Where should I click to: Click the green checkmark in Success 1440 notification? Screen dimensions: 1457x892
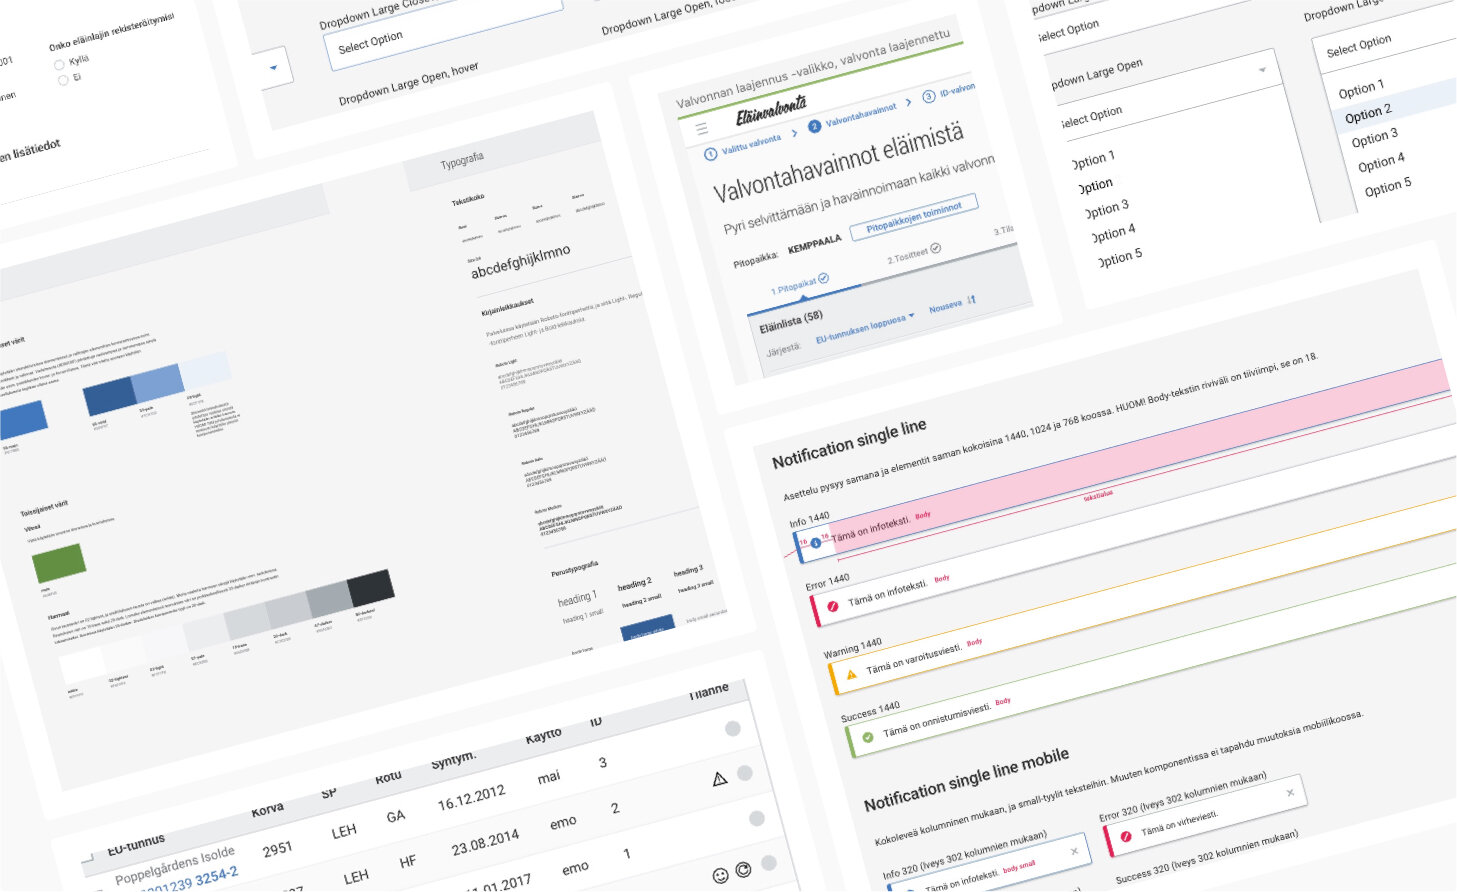tap(868, 737)
